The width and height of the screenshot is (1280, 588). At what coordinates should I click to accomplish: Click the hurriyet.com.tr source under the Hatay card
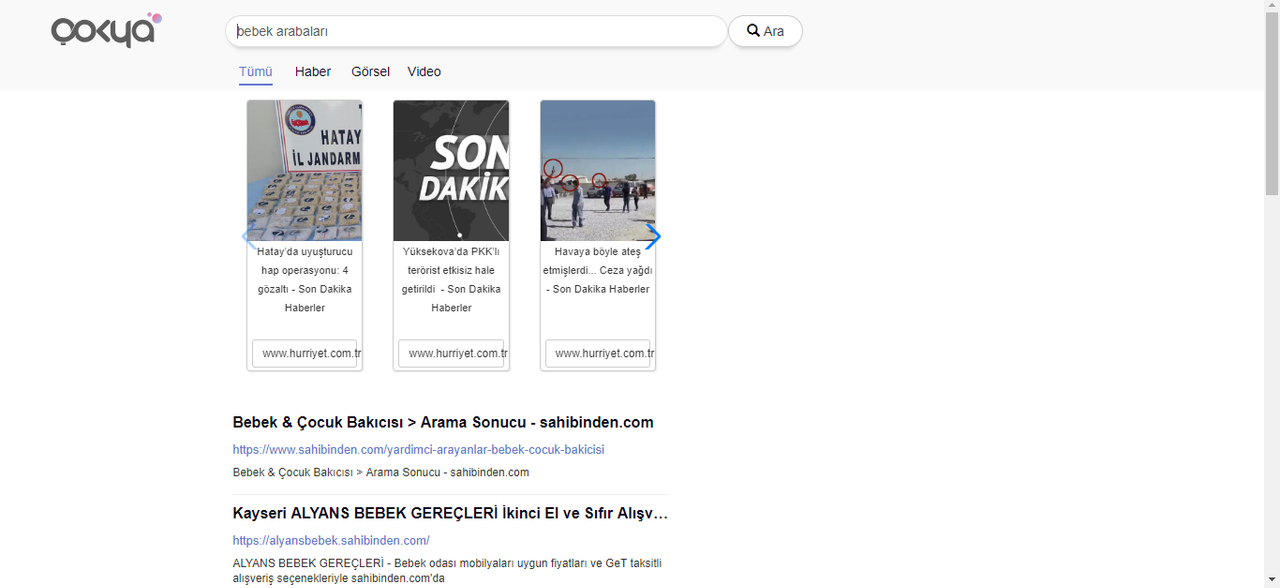point(305,353)
